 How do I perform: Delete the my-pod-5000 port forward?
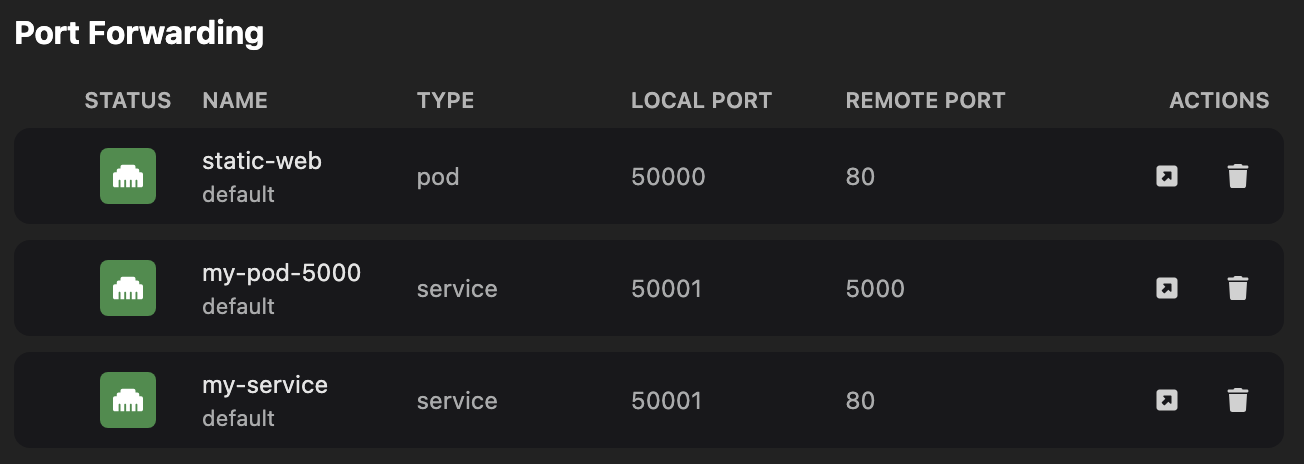pos(1238,289)
